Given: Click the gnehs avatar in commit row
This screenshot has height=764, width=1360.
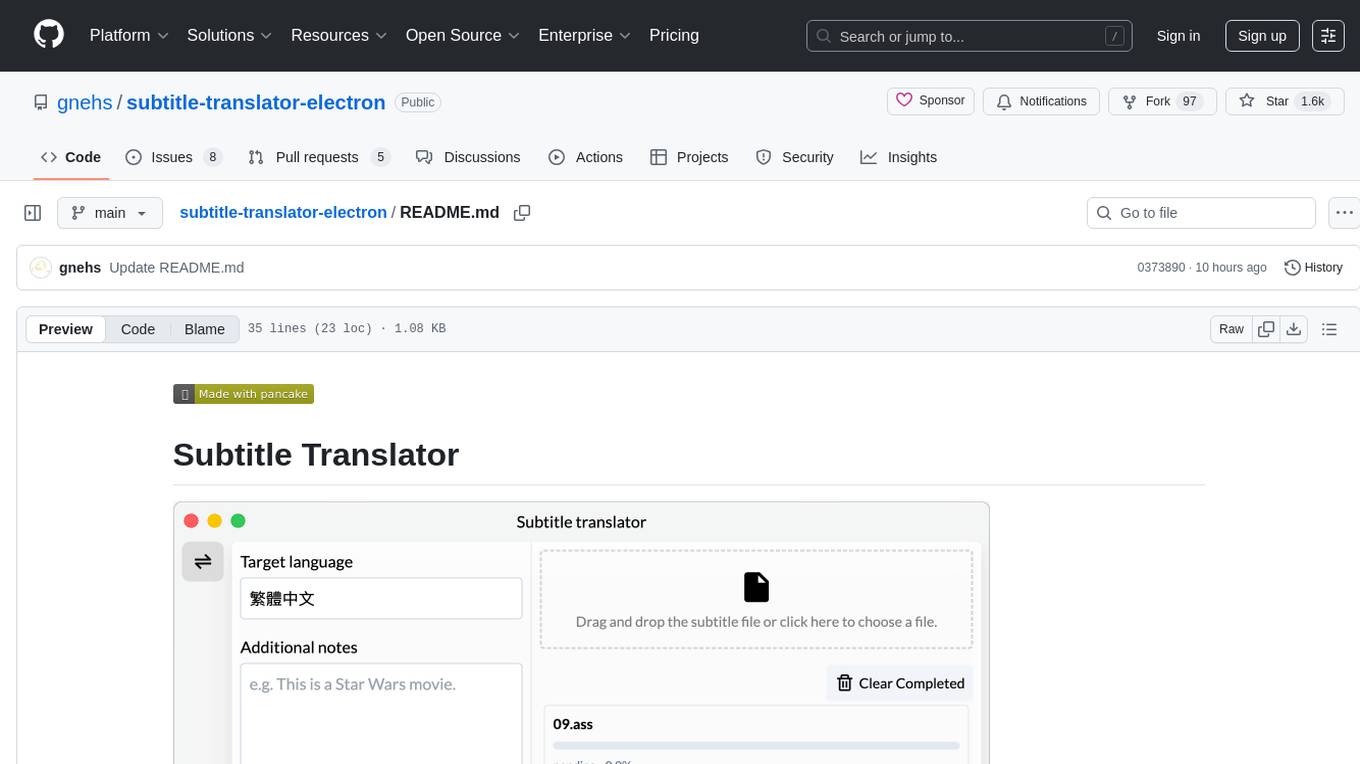Looking at the screenshot, I should pos(40,268).
